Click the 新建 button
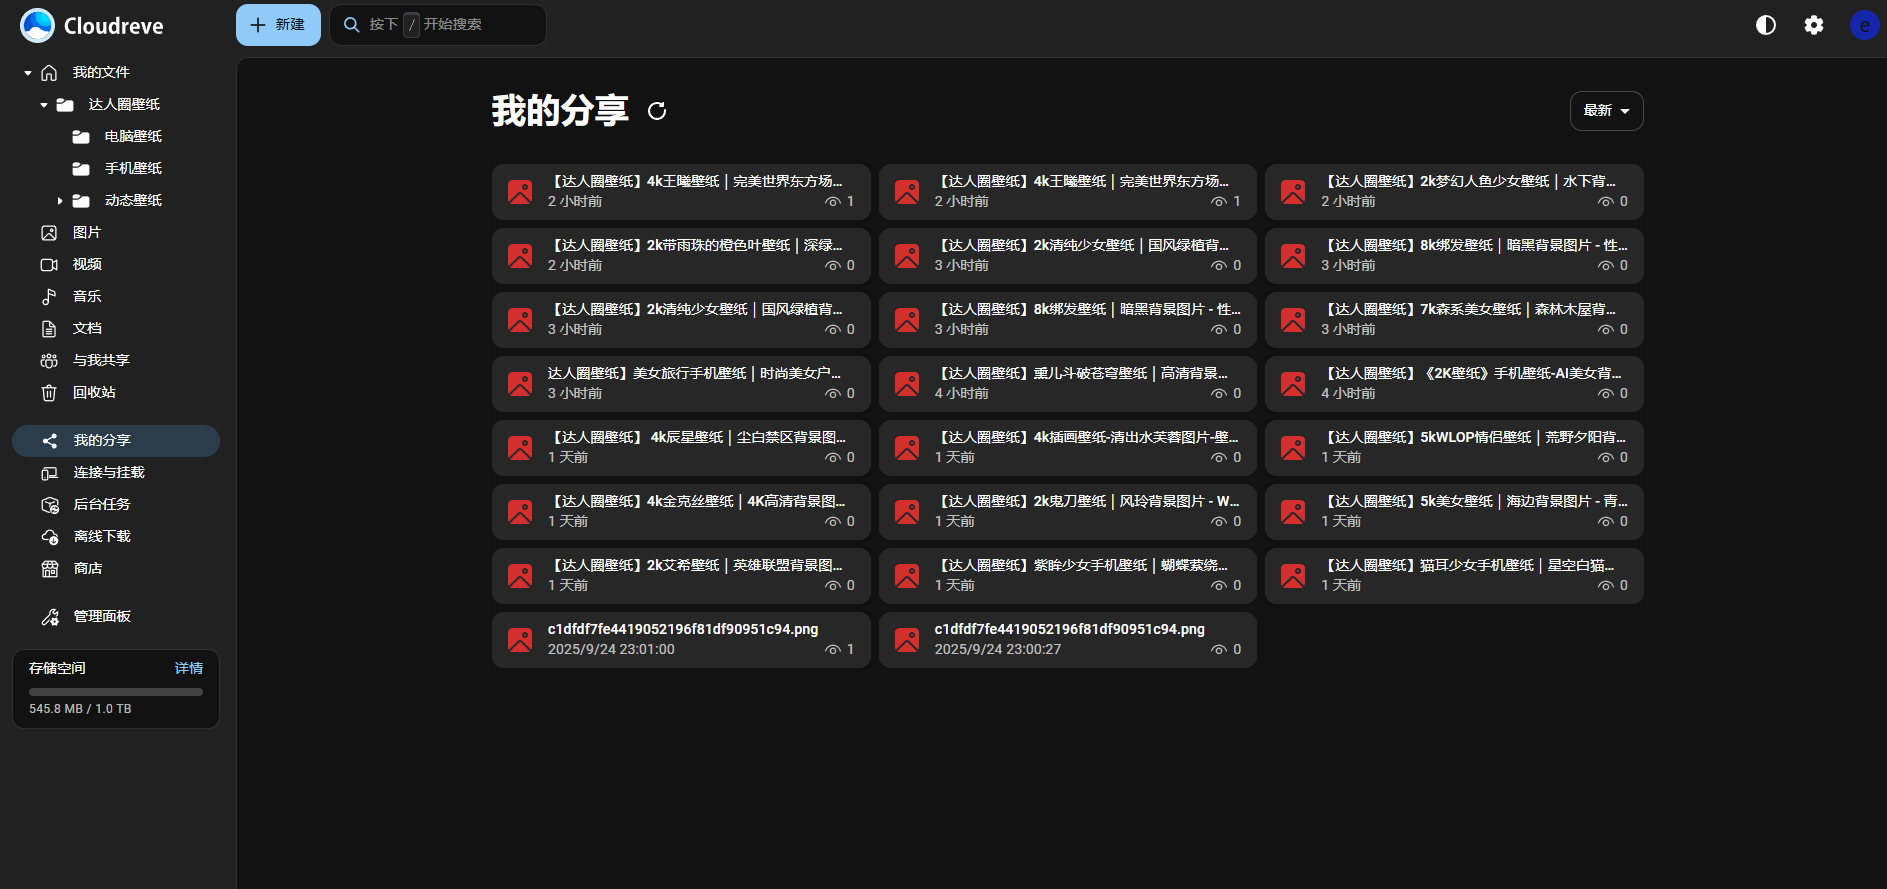The width and height of the screenshot is (1887, 889). [x=278, y=25]
